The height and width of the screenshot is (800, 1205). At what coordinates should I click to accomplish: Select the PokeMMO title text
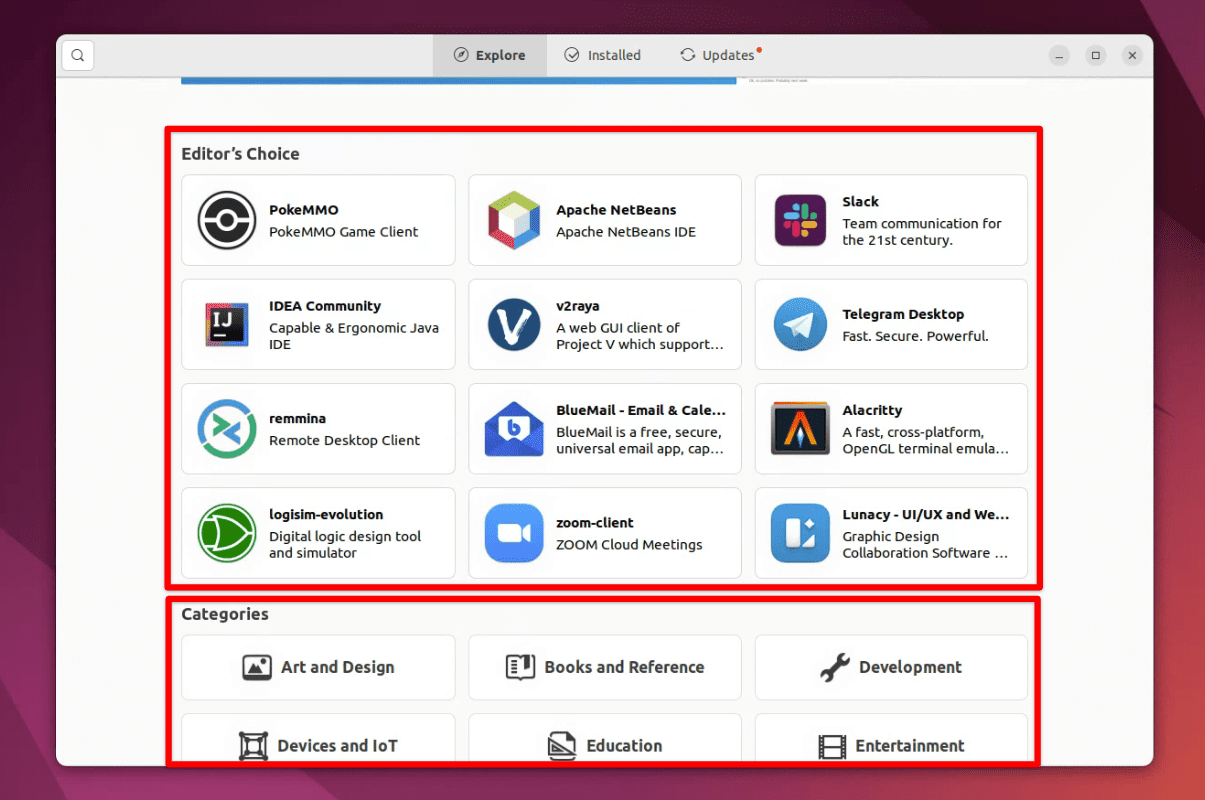304,210
